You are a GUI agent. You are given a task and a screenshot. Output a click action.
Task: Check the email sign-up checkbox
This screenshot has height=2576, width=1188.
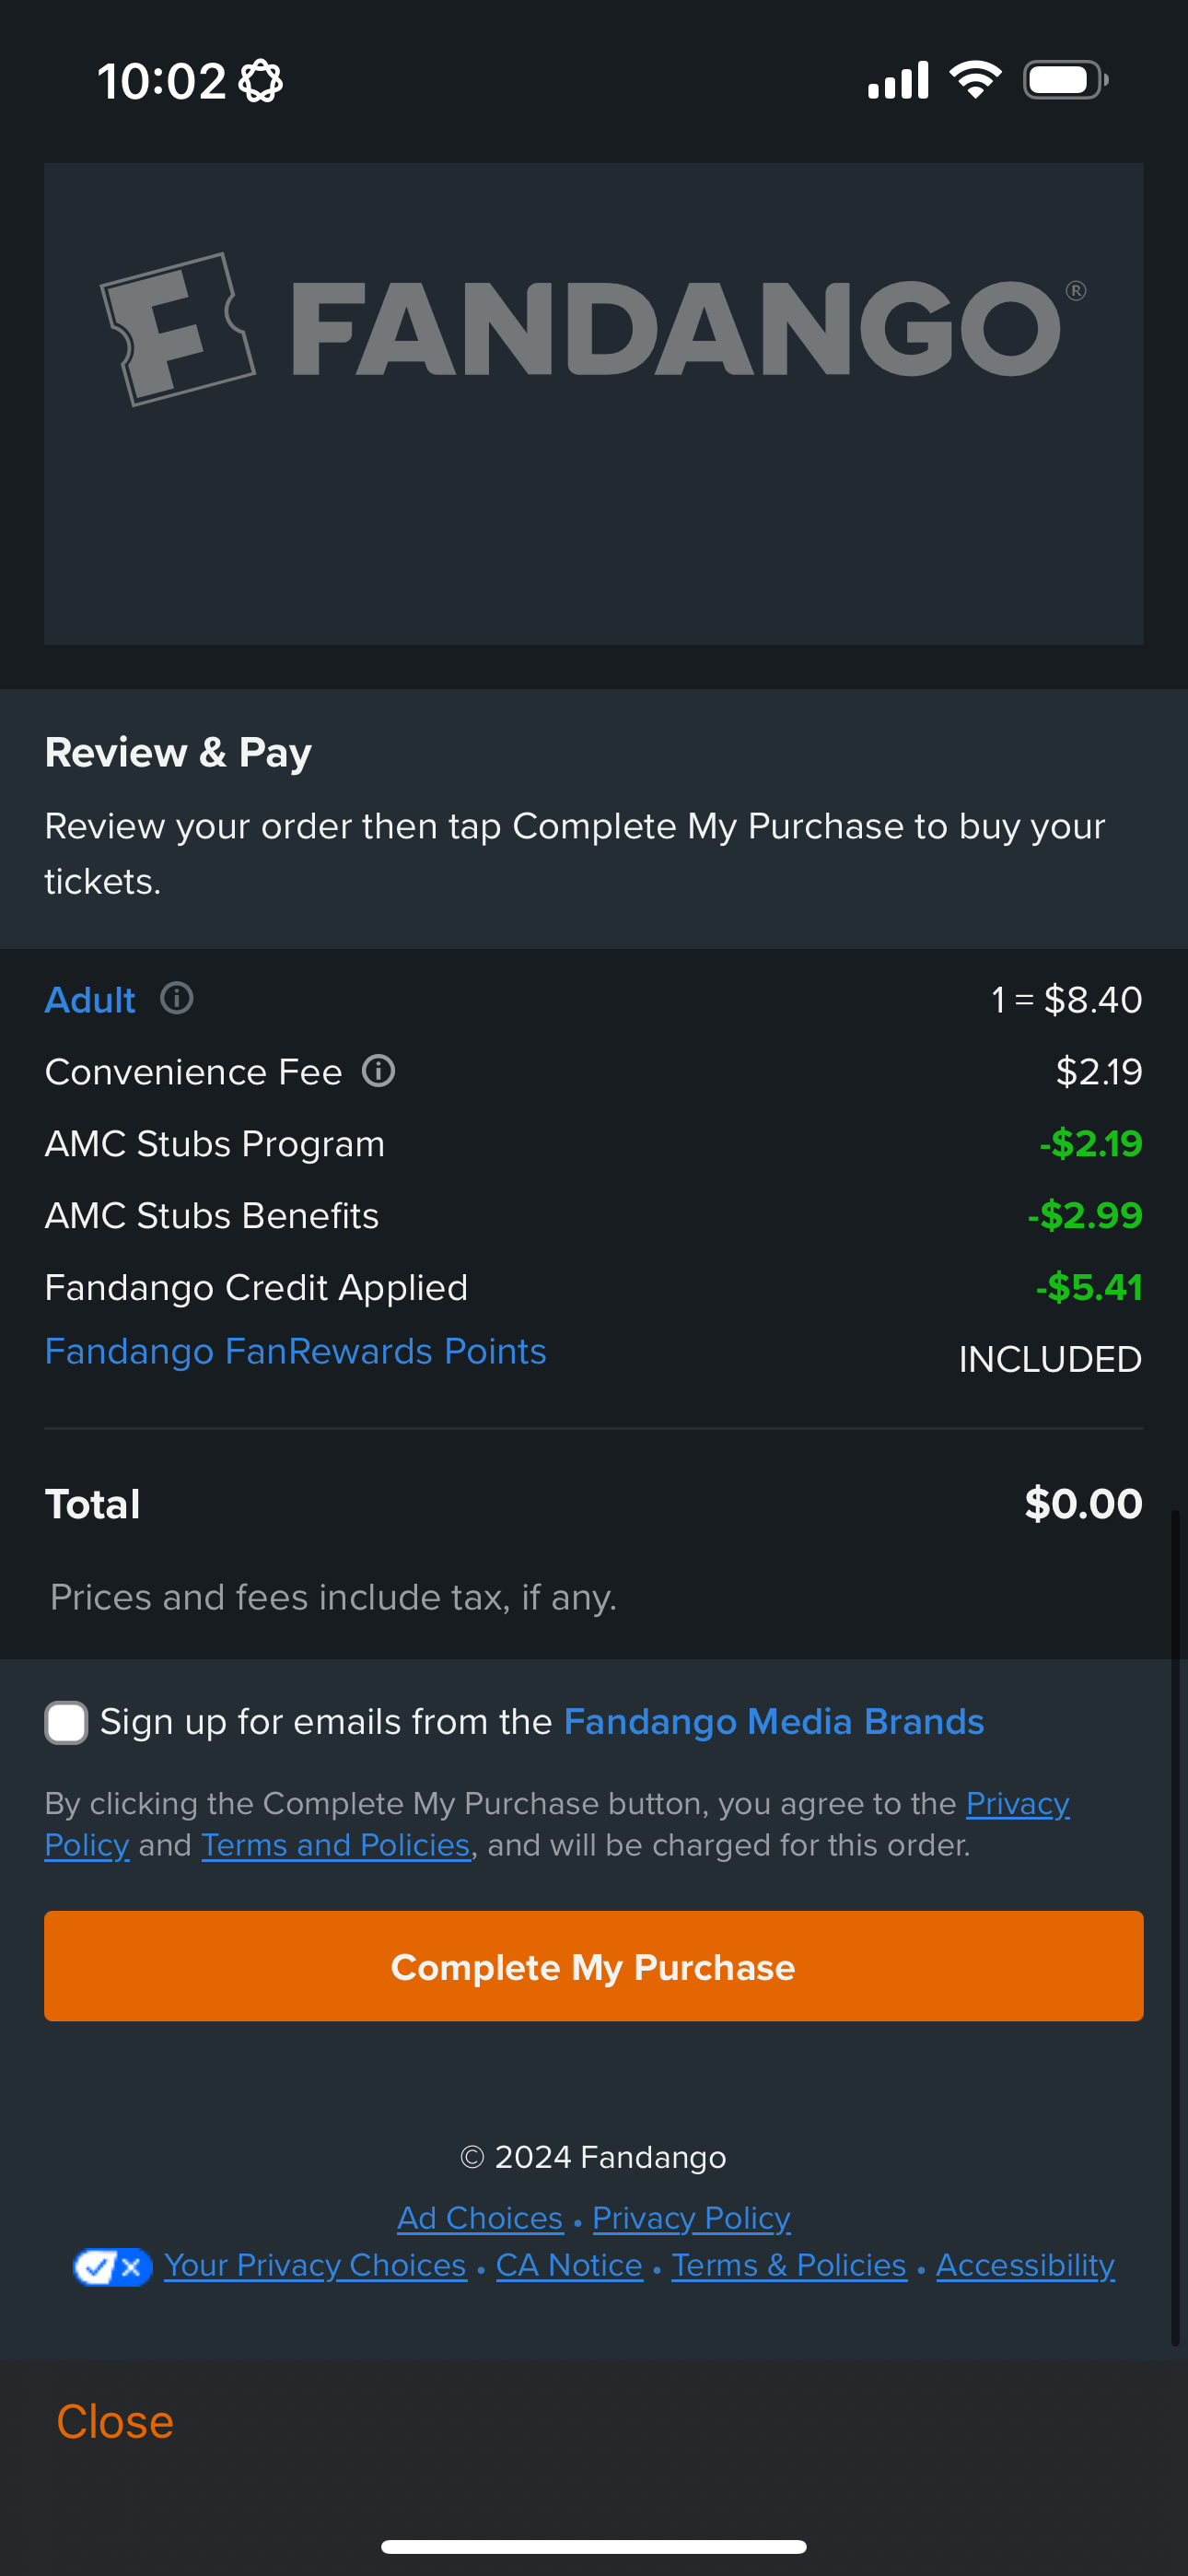66,1722
